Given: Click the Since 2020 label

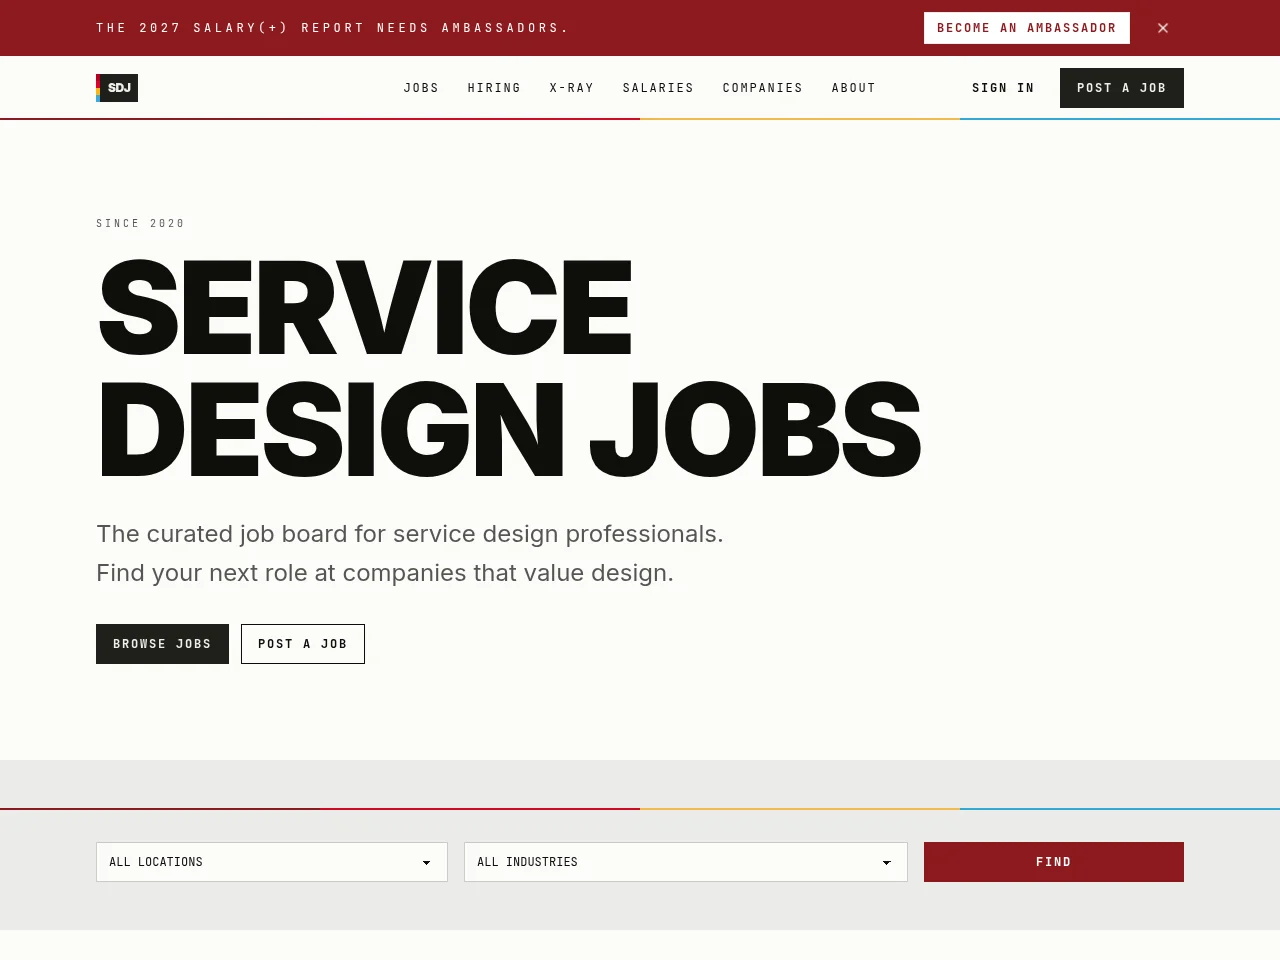Looking at the screenshot, I should point(141,223).
